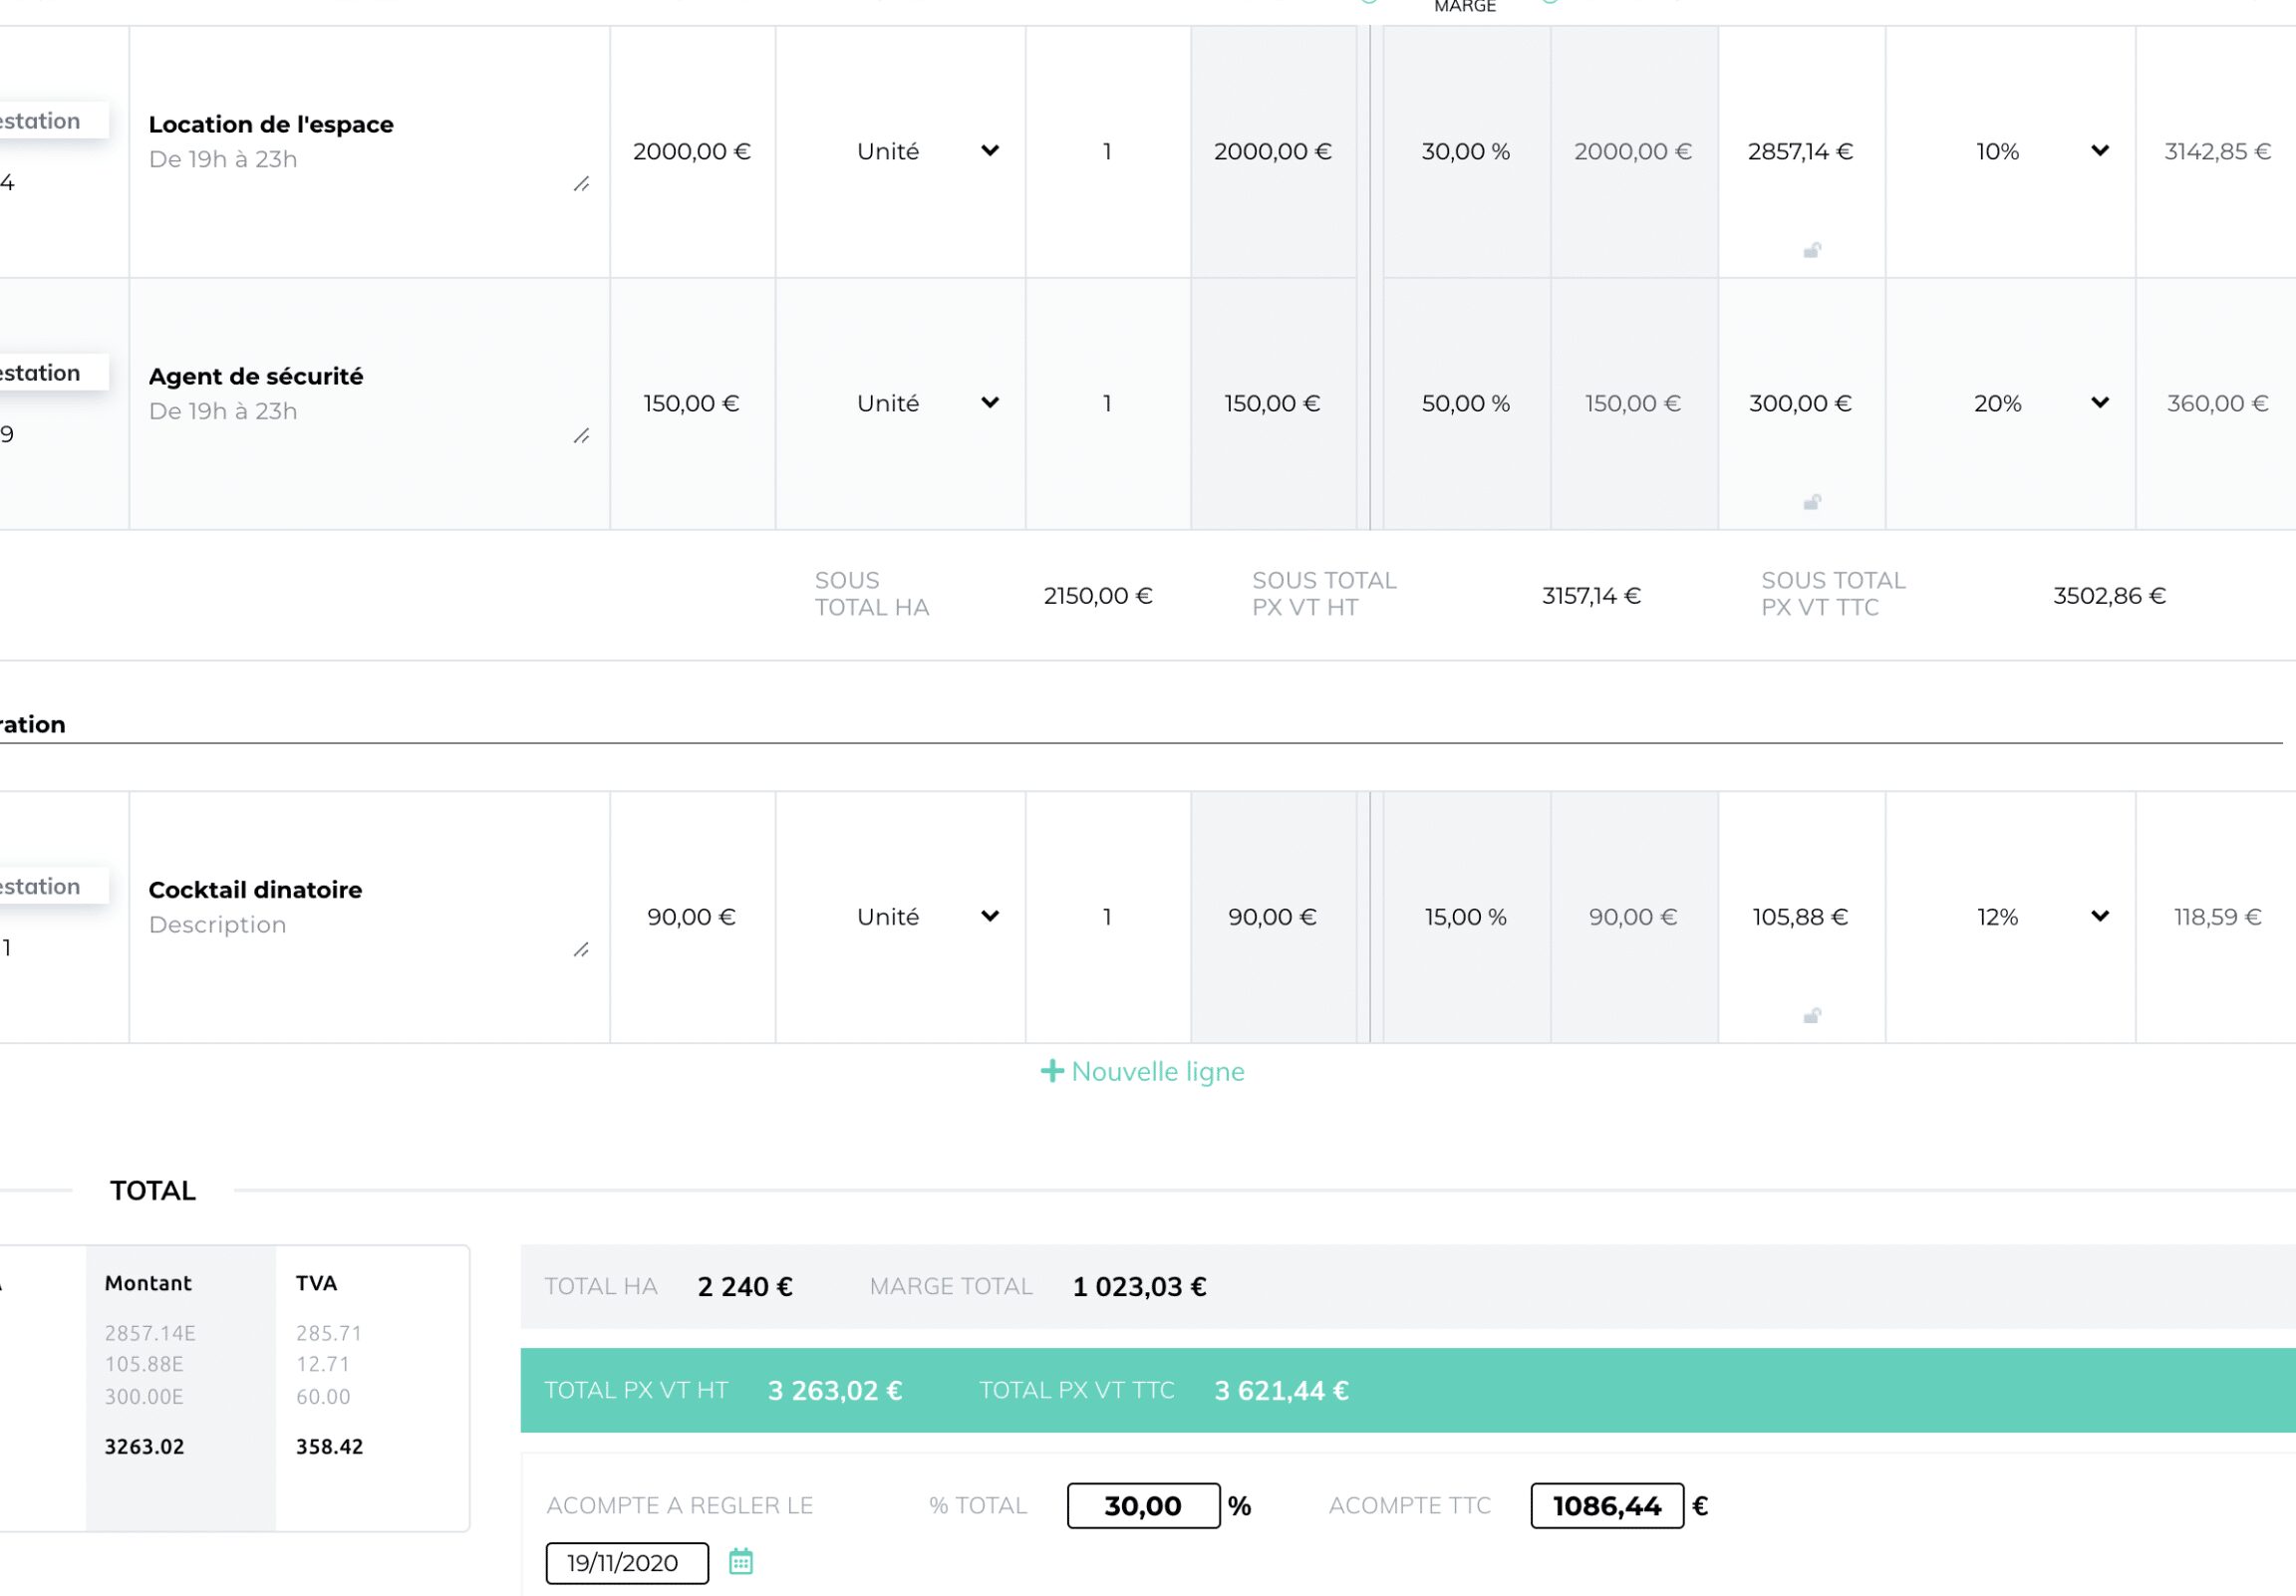Click the Montant column header
Viewport: 2296px width, 1596px height.
pyautogui.click(x=148, y=1284)
